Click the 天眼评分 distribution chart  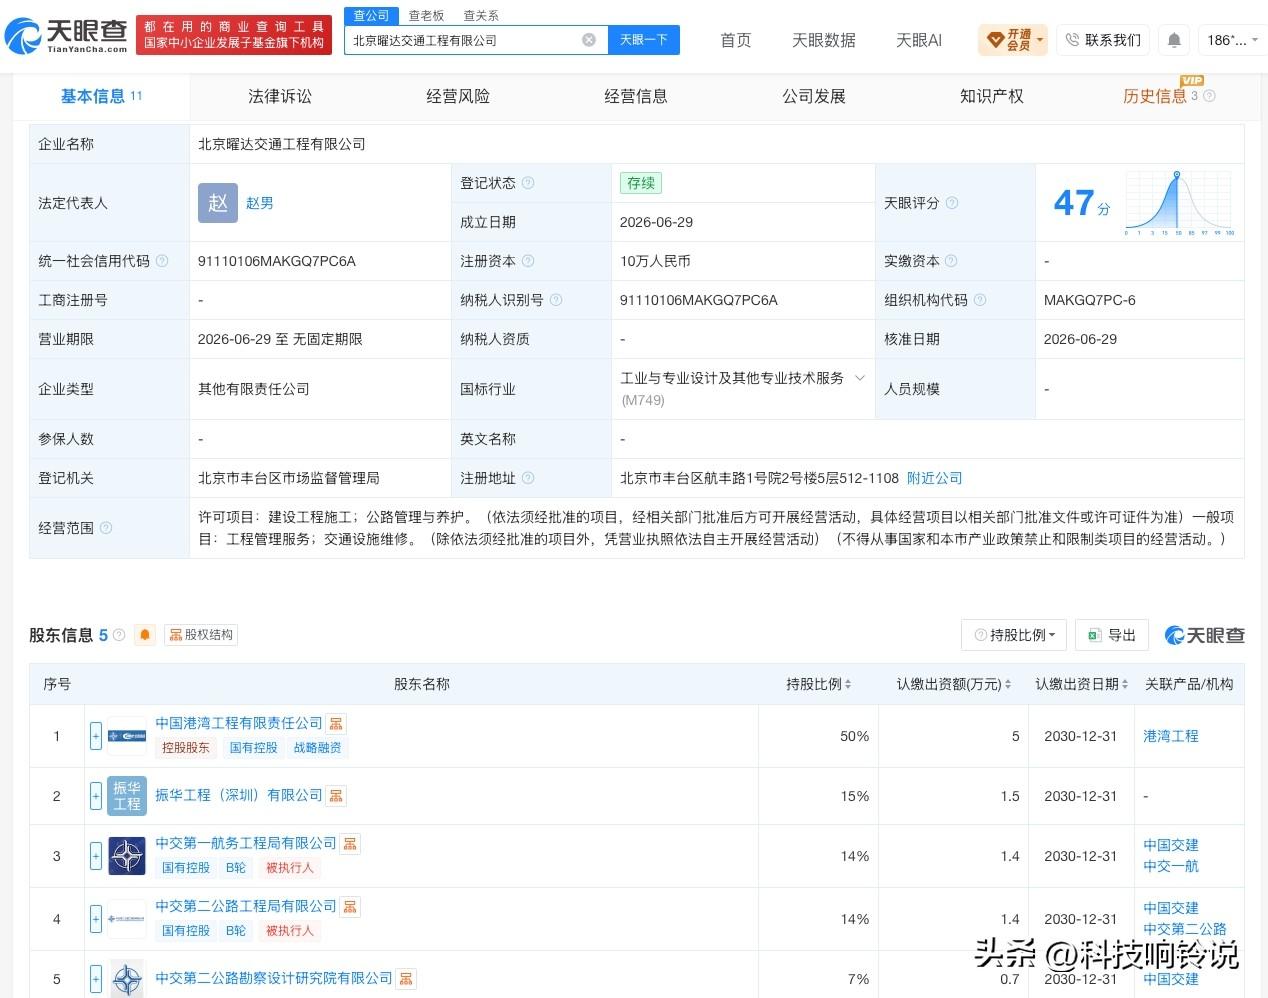click(x=1180, y=203)
